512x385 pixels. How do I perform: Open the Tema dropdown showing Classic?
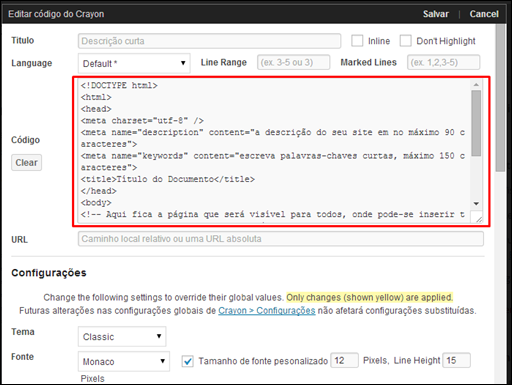[x=122, y=337]
